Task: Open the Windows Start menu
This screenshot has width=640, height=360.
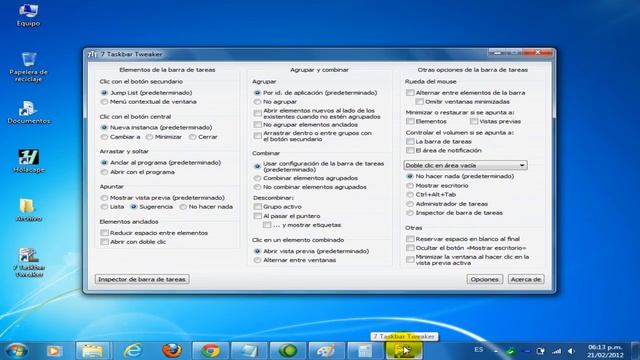Action: 17,351
